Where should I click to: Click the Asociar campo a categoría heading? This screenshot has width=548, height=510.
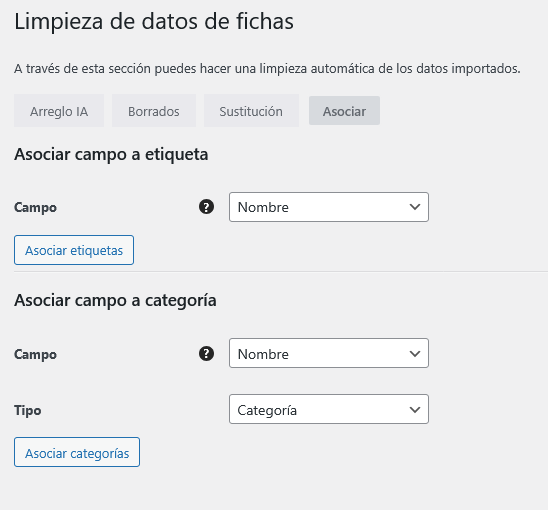click(115, 301)
